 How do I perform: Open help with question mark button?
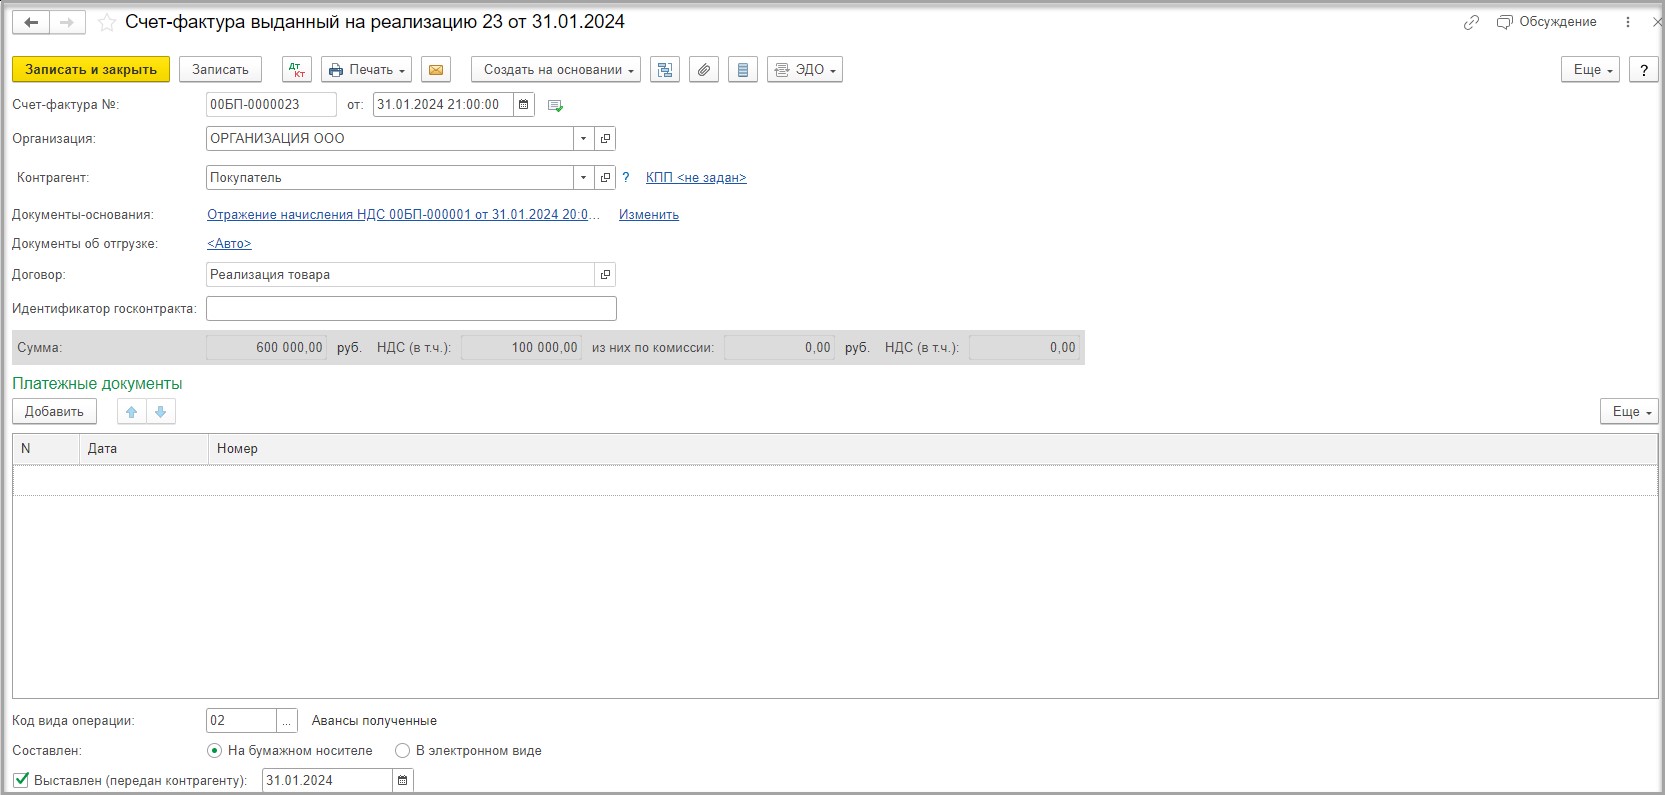coord(1644,69)
